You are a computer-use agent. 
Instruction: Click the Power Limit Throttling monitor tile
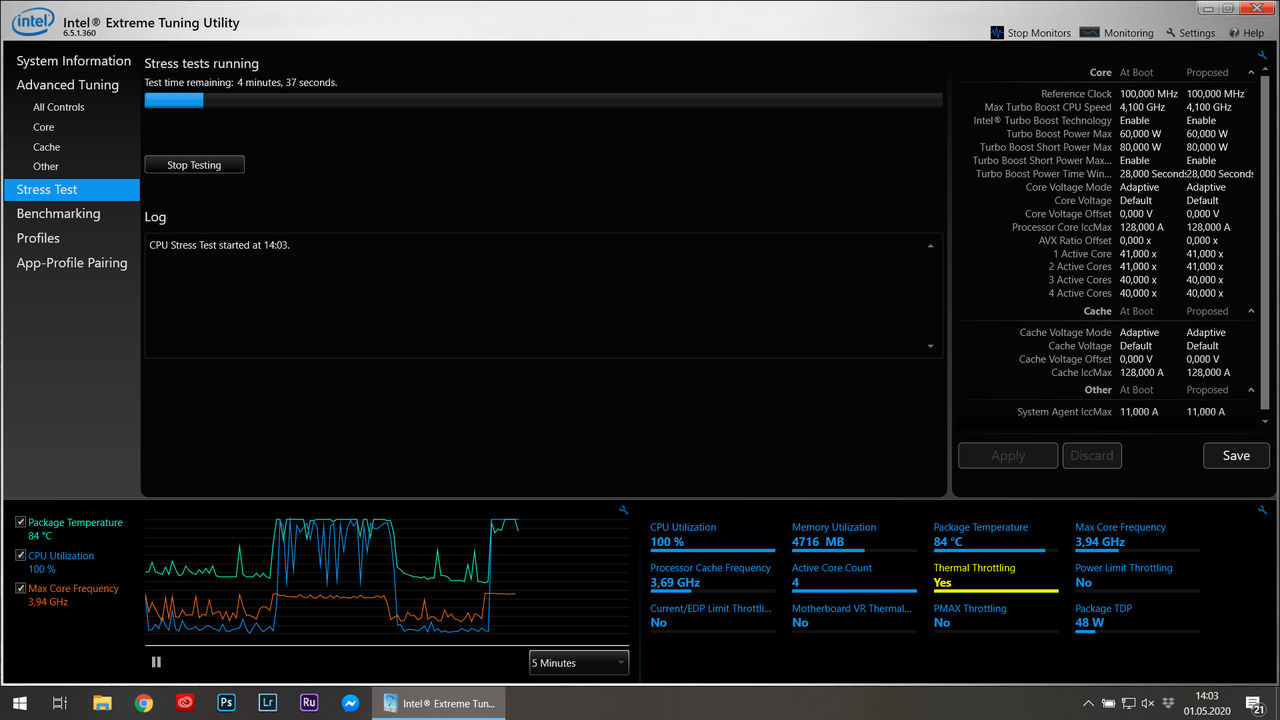click(x=1138, y=576)
